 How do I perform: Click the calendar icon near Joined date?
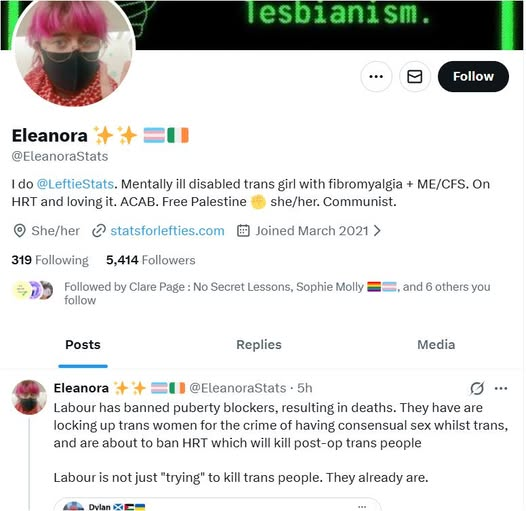click(243, 231)
